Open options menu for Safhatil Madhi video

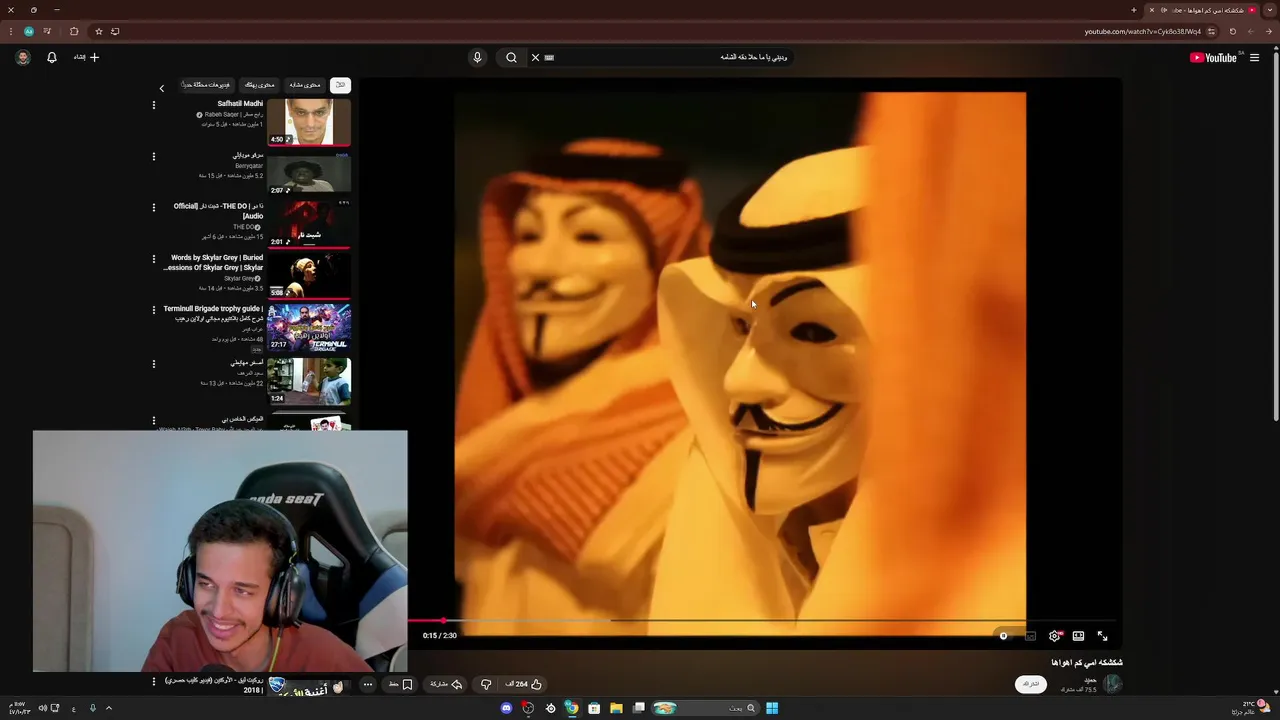154,105
